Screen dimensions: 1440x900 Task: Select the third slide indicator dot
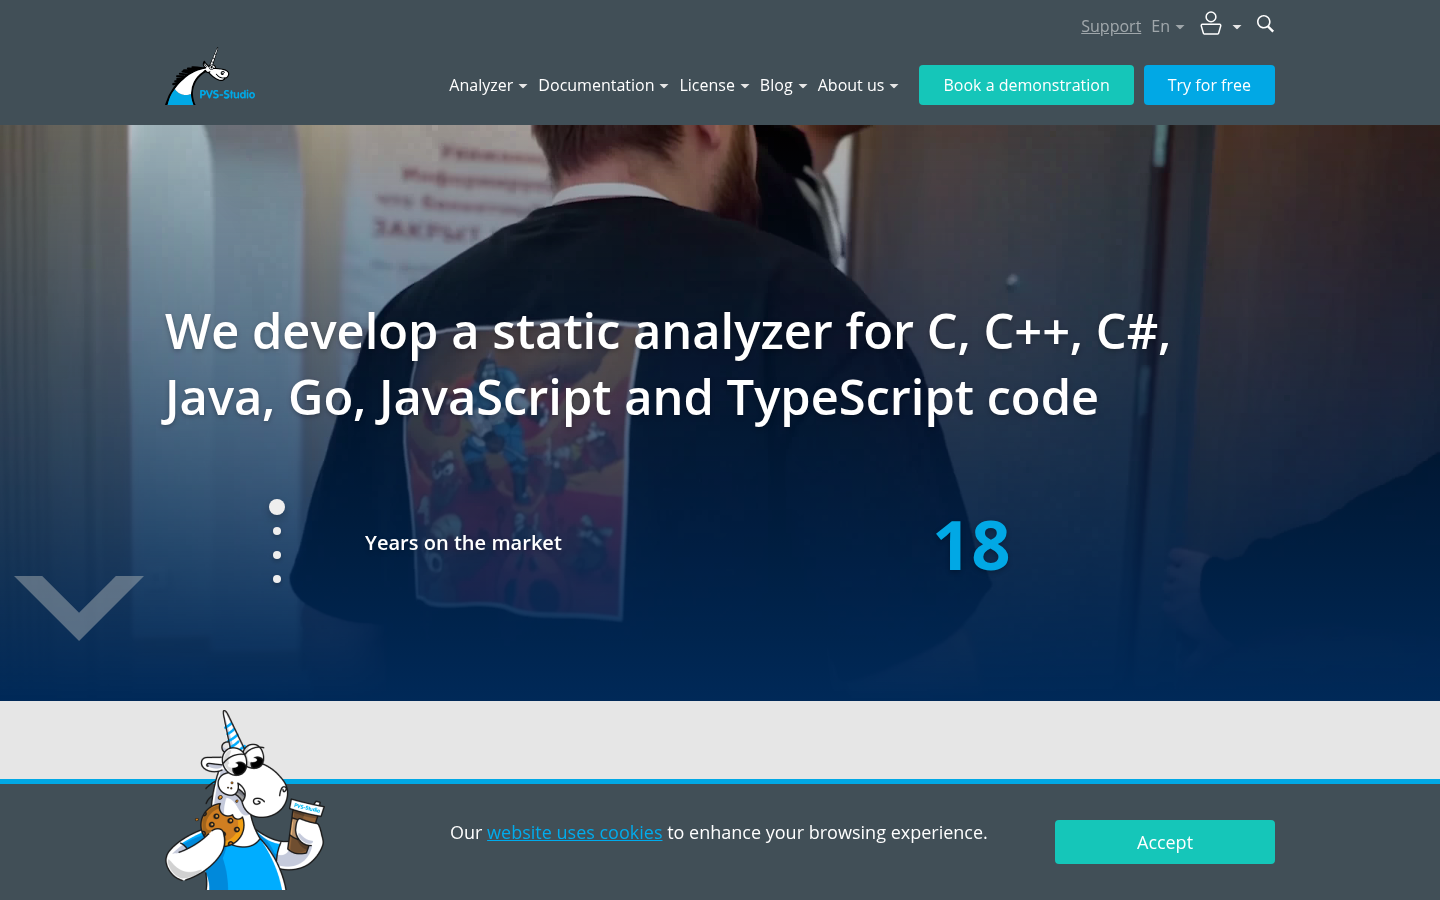tap(277, 555)
